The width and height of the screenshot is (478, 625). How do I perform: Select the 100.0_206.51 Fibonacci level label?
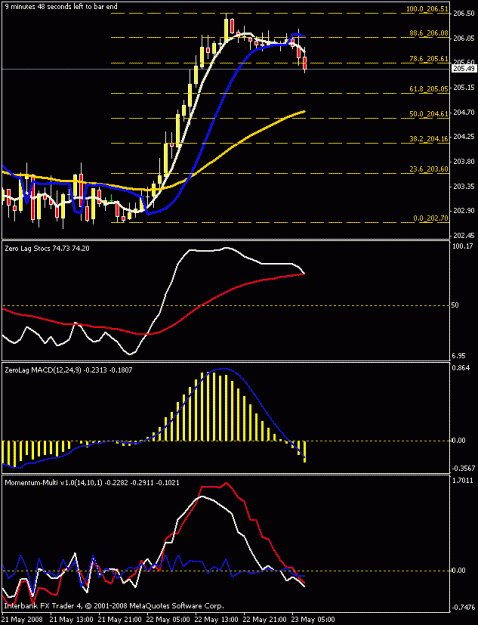(427, 9)
